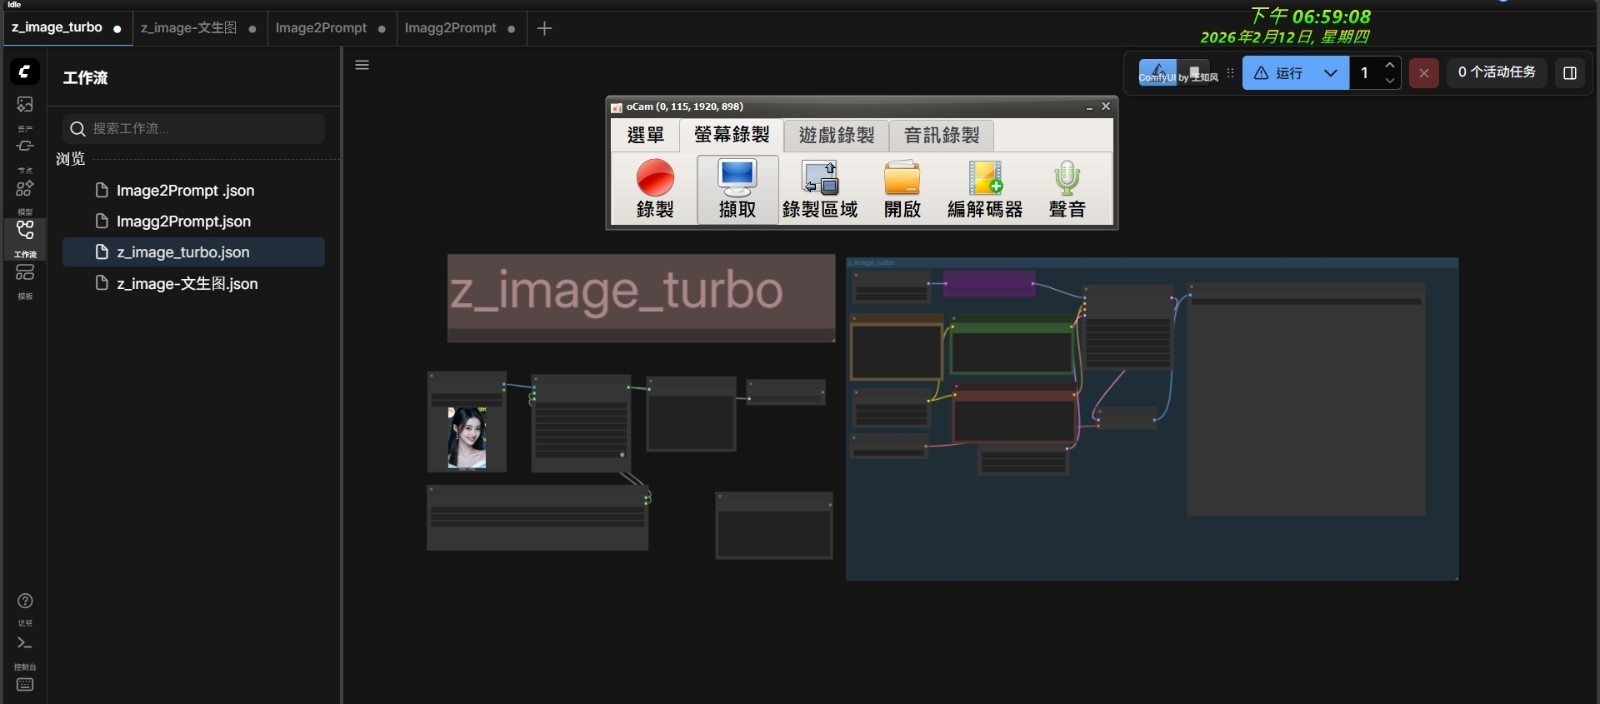Image resolution: width=1600 pixels, height=704 pixels.
Task: Open the Assets panel in sidebar
Action: point(25,105)
